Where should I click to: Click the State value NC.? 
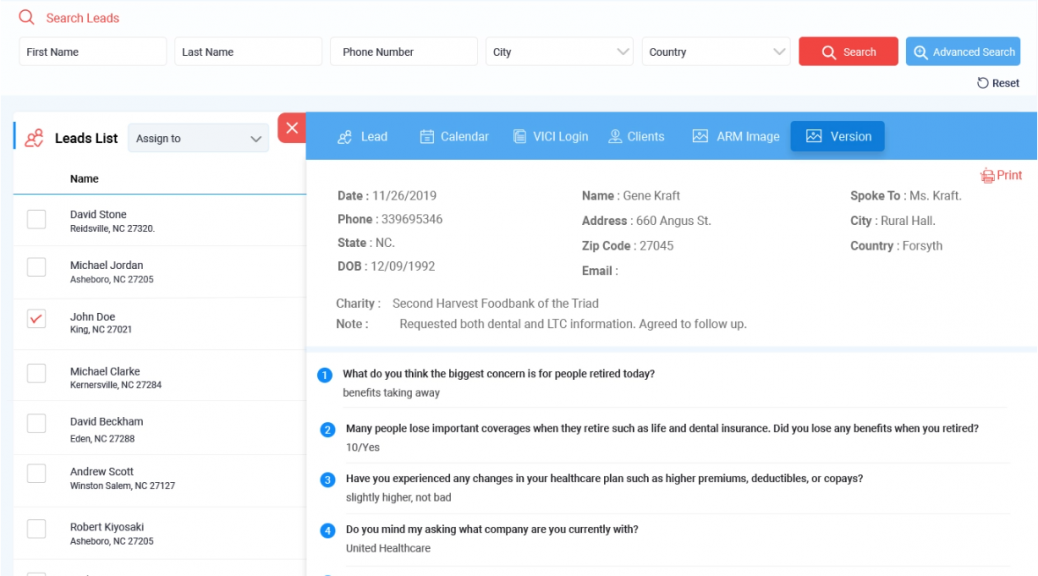pos(385,243)
